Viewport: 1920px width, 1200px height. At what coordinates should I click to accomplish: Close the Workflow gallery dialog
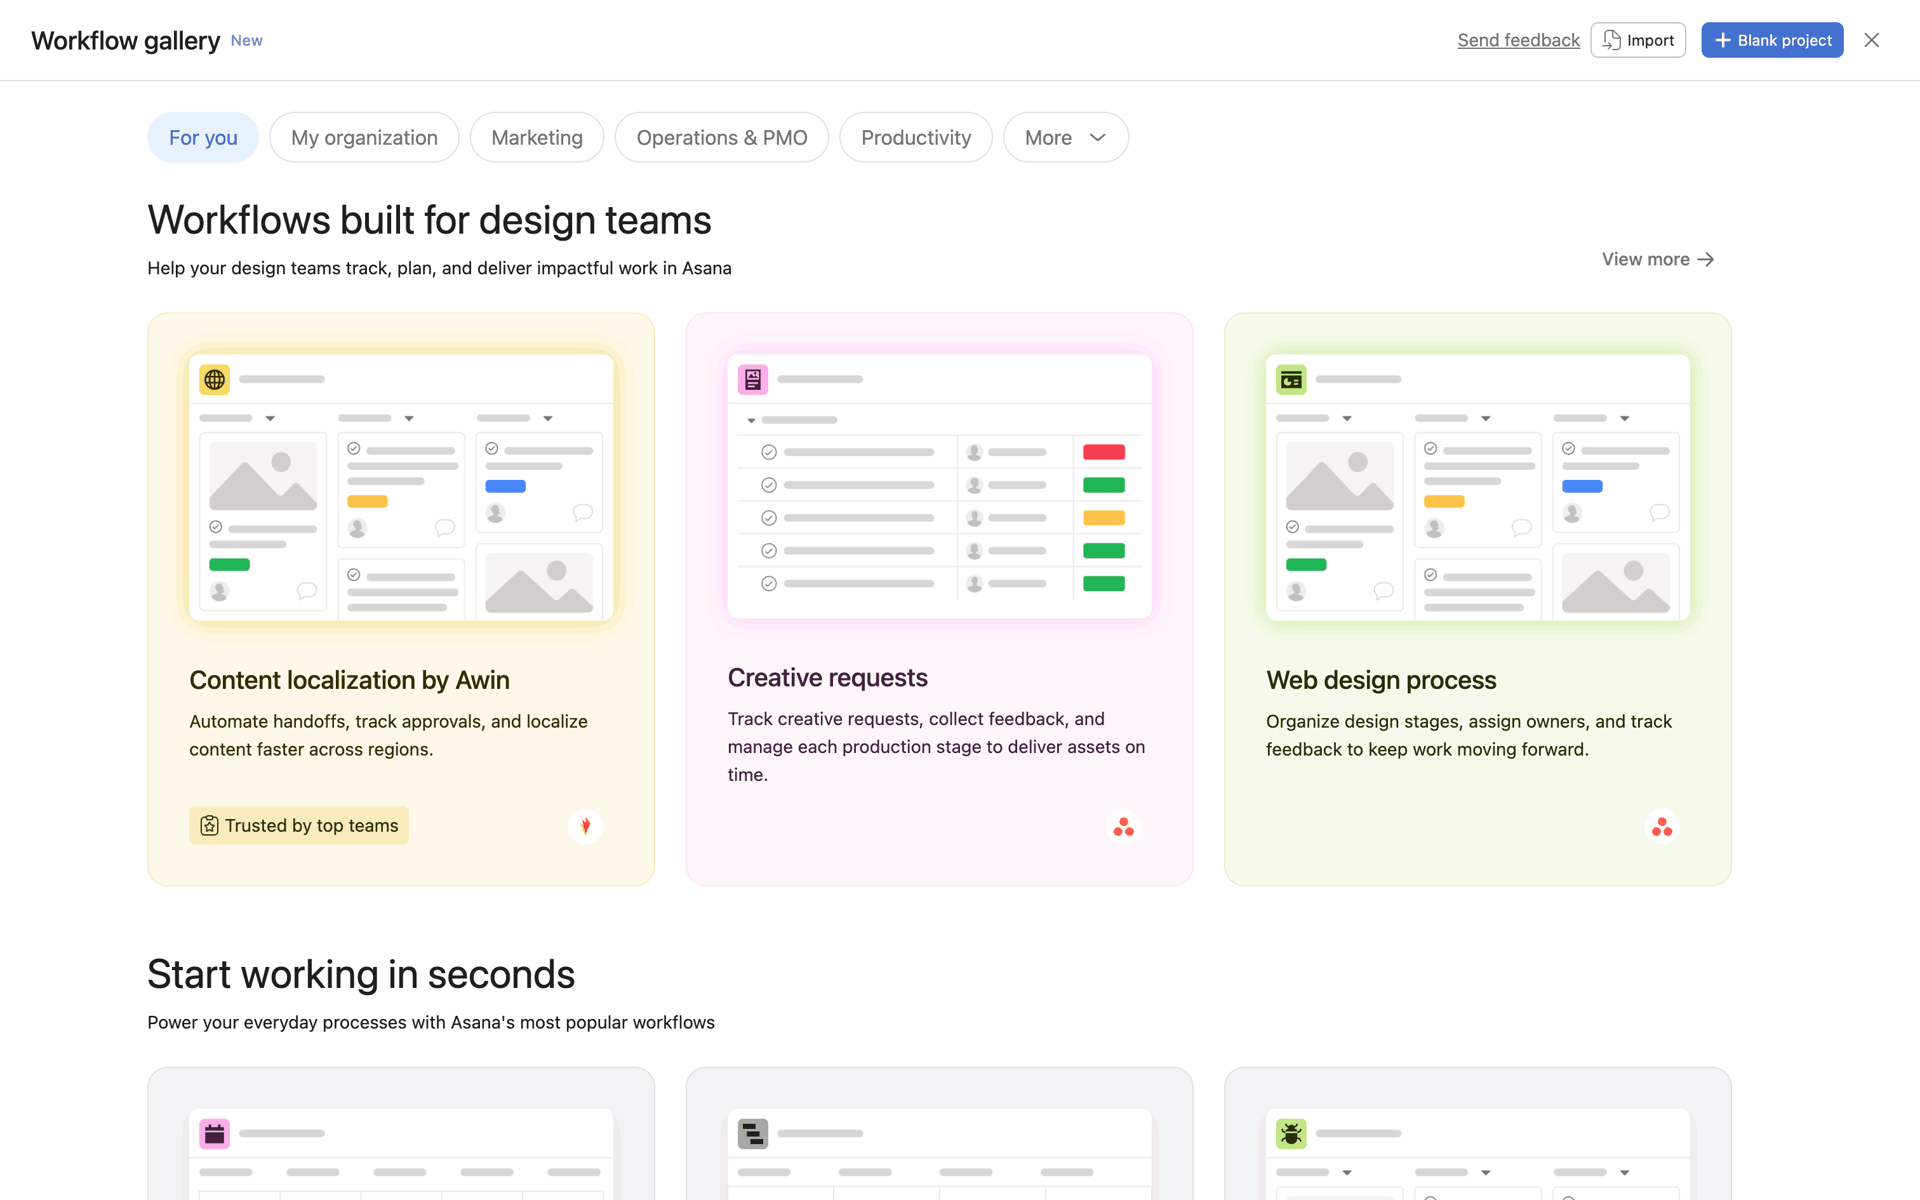1871,40
